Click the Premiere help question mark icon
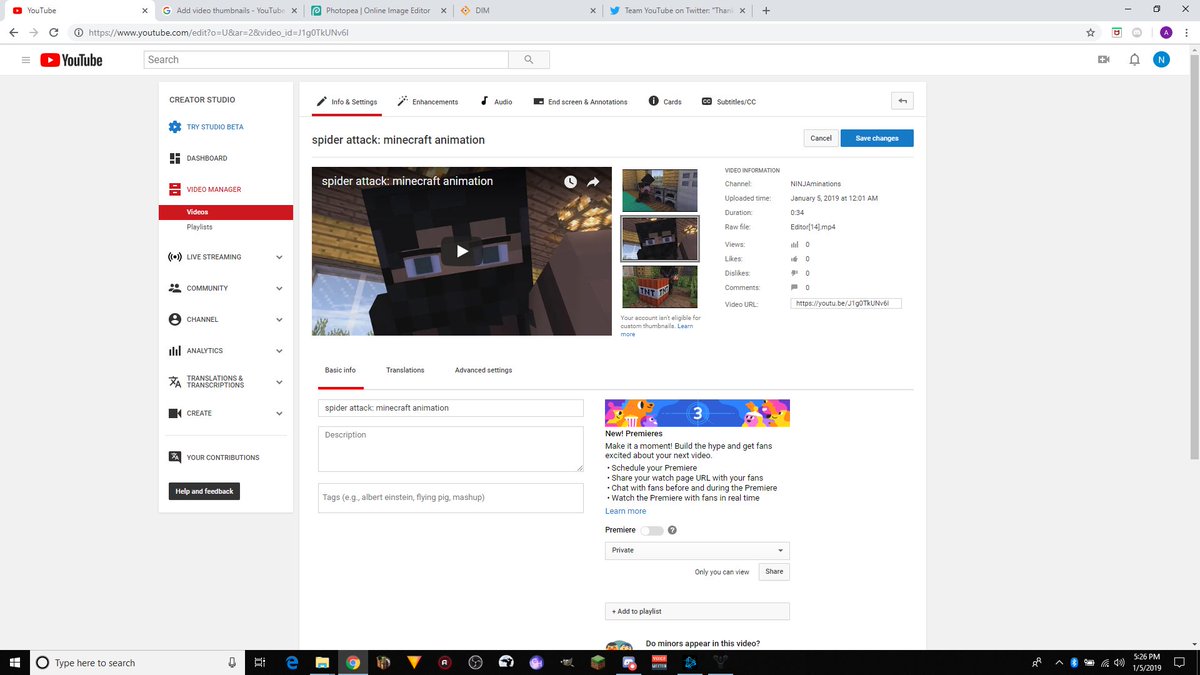The height and width of the screenshot is (675, 1200). point(672,530)
